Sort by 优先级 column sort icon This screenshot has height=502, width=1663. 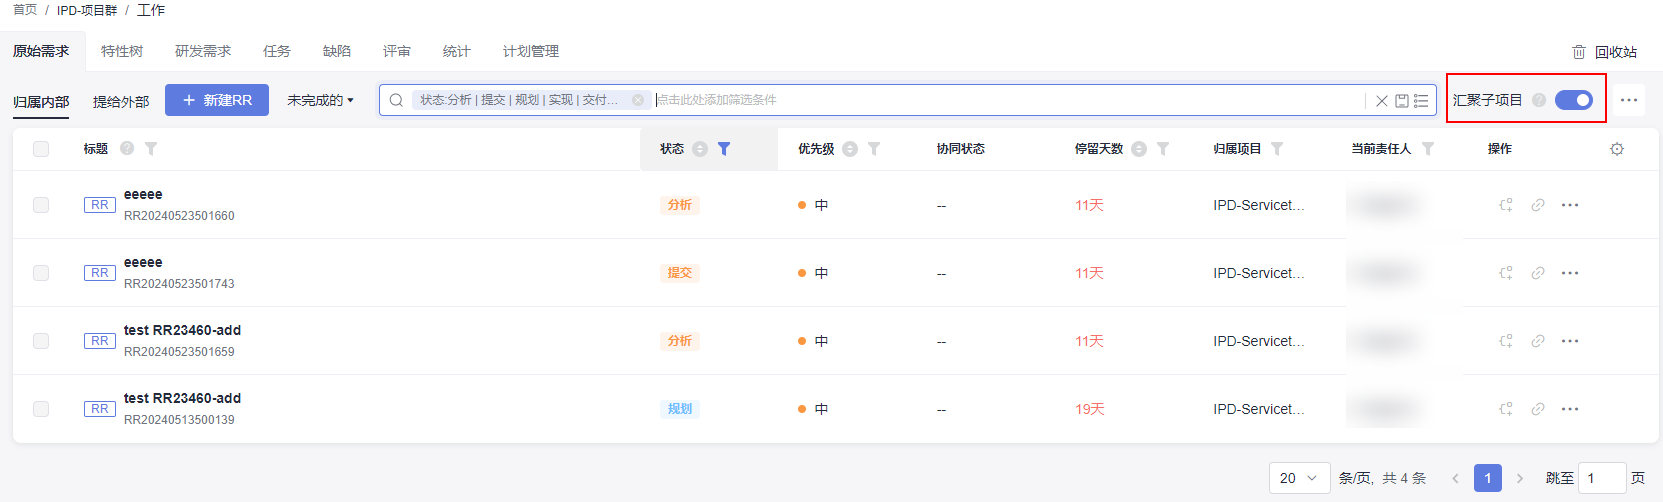pyautogui.click(x=850, y=149)
